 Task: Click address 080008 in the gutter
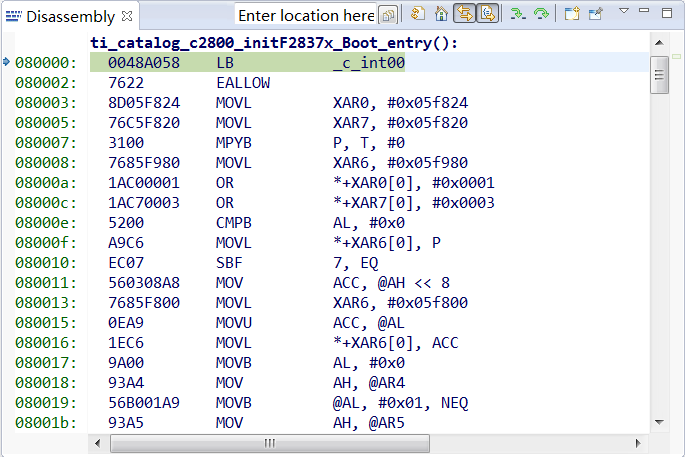(46, 163)
